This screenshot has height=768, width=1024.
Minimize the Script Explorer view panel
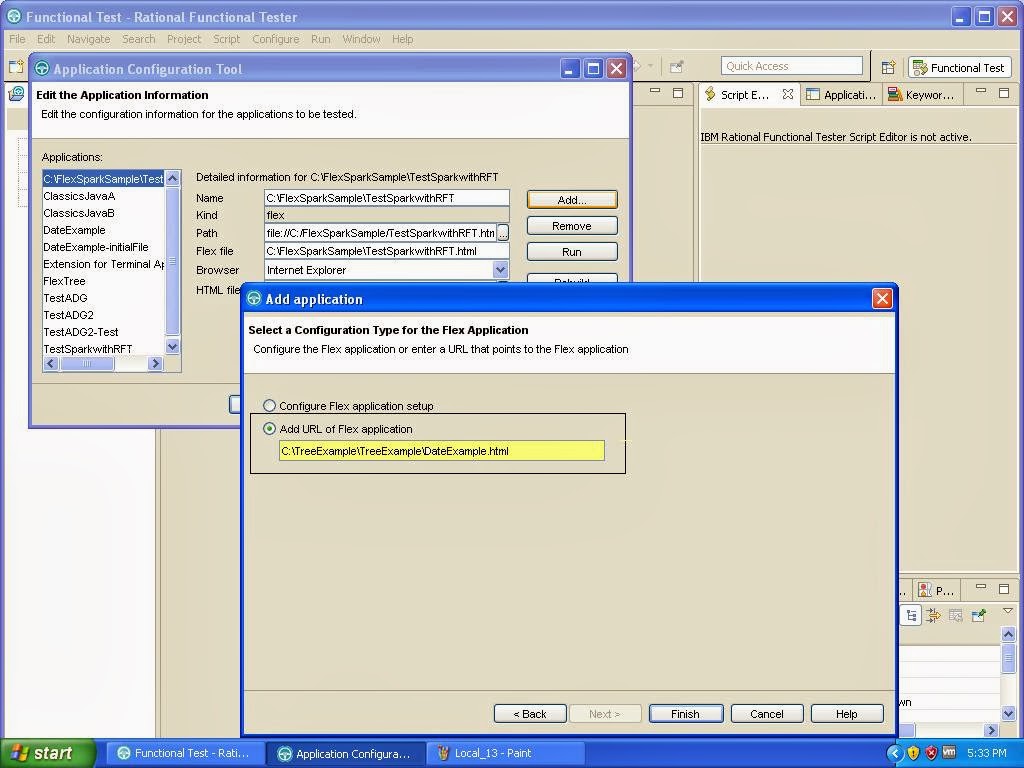coord(981,92)
